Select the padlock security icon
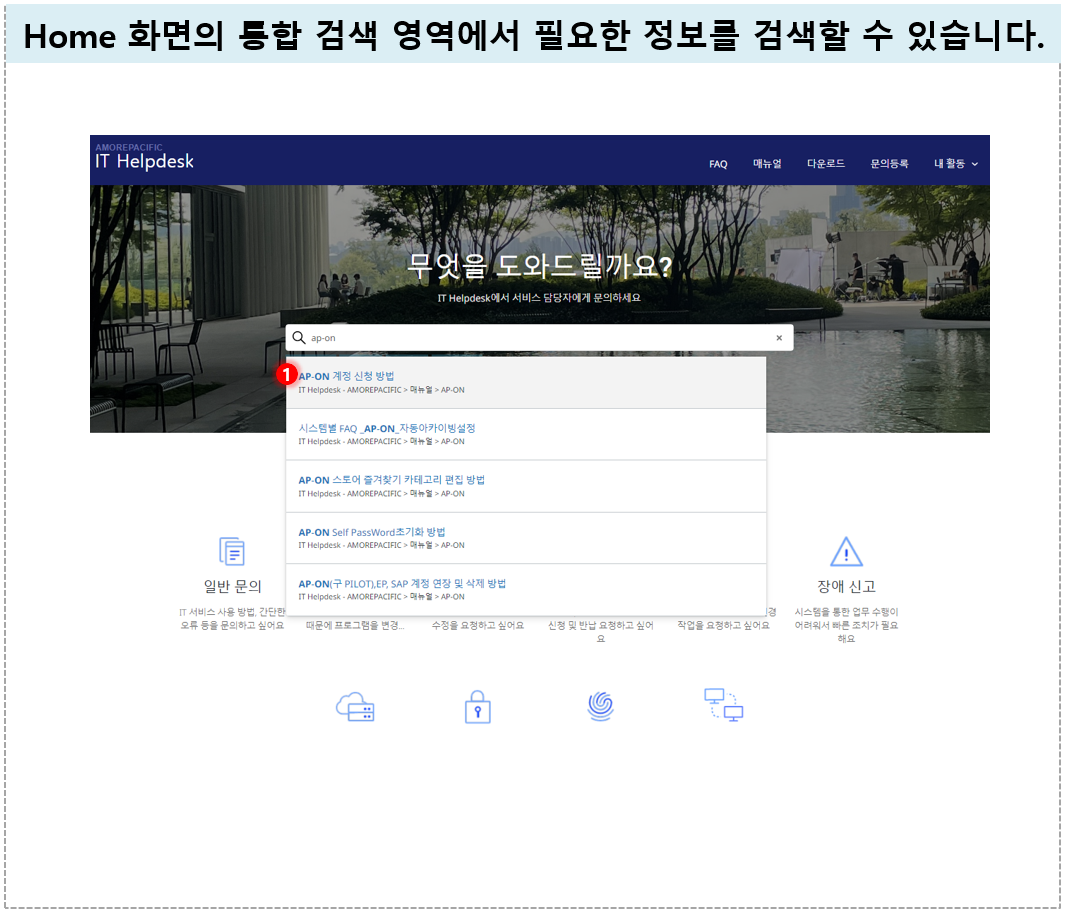Viewport: 1065px width, 914px height. click(477, 707)
